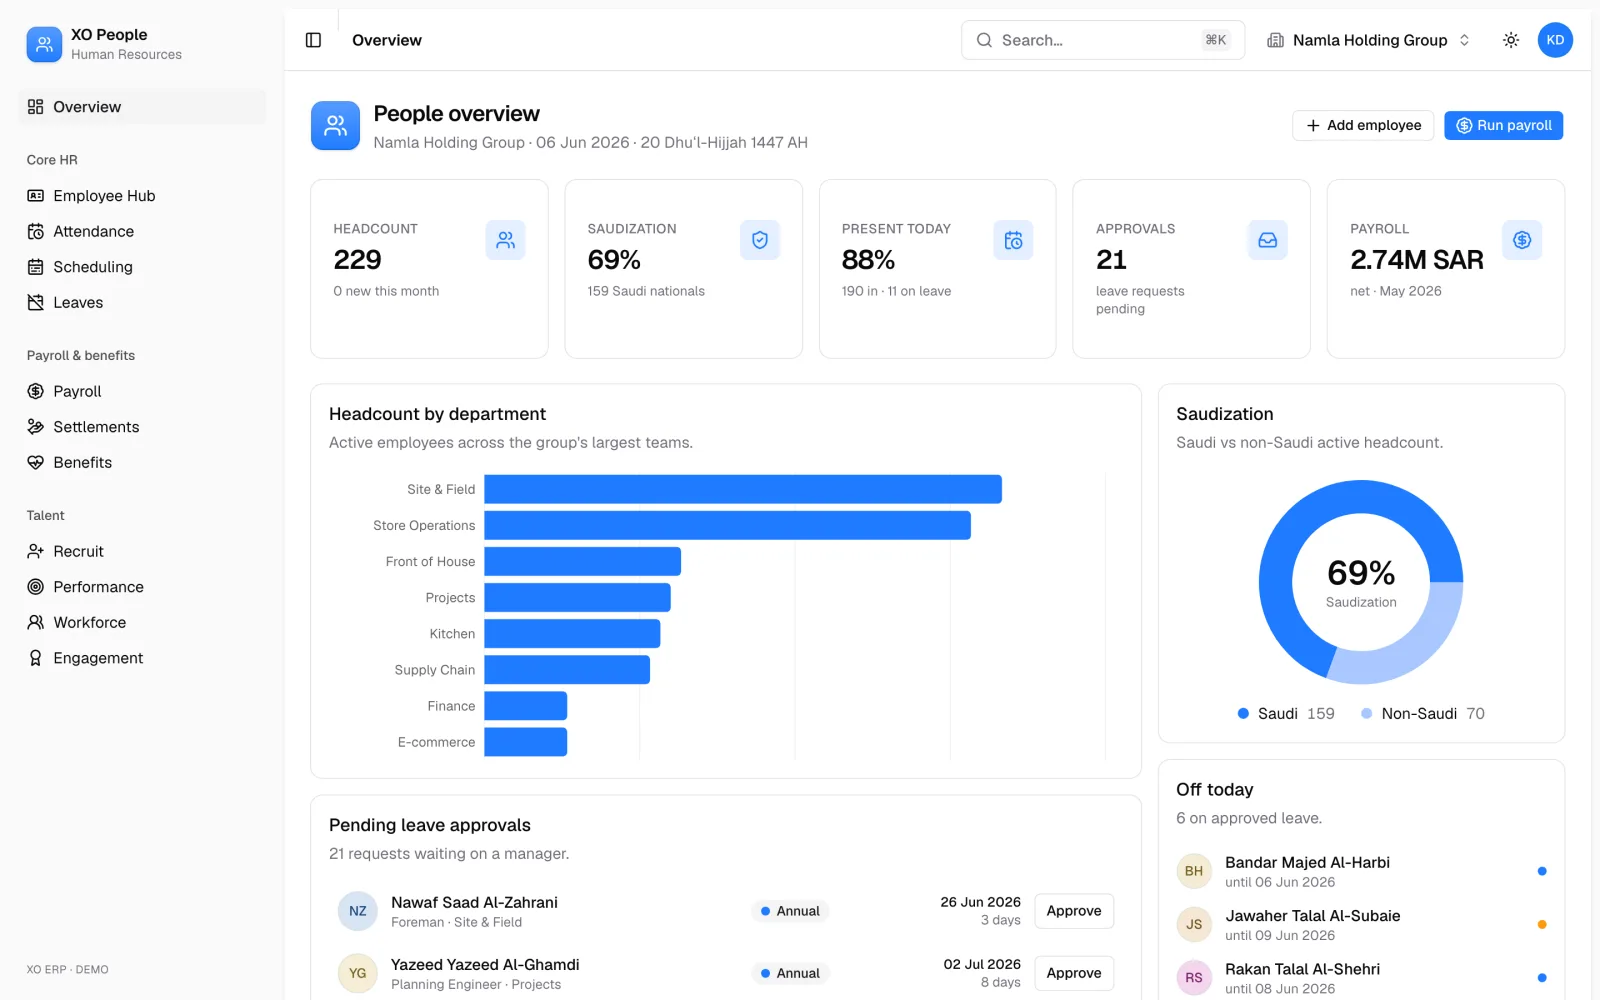Click the Settlements icon in sidebar
The height and width of the screenshot is (1000, 1600).
tap(36, 427)
